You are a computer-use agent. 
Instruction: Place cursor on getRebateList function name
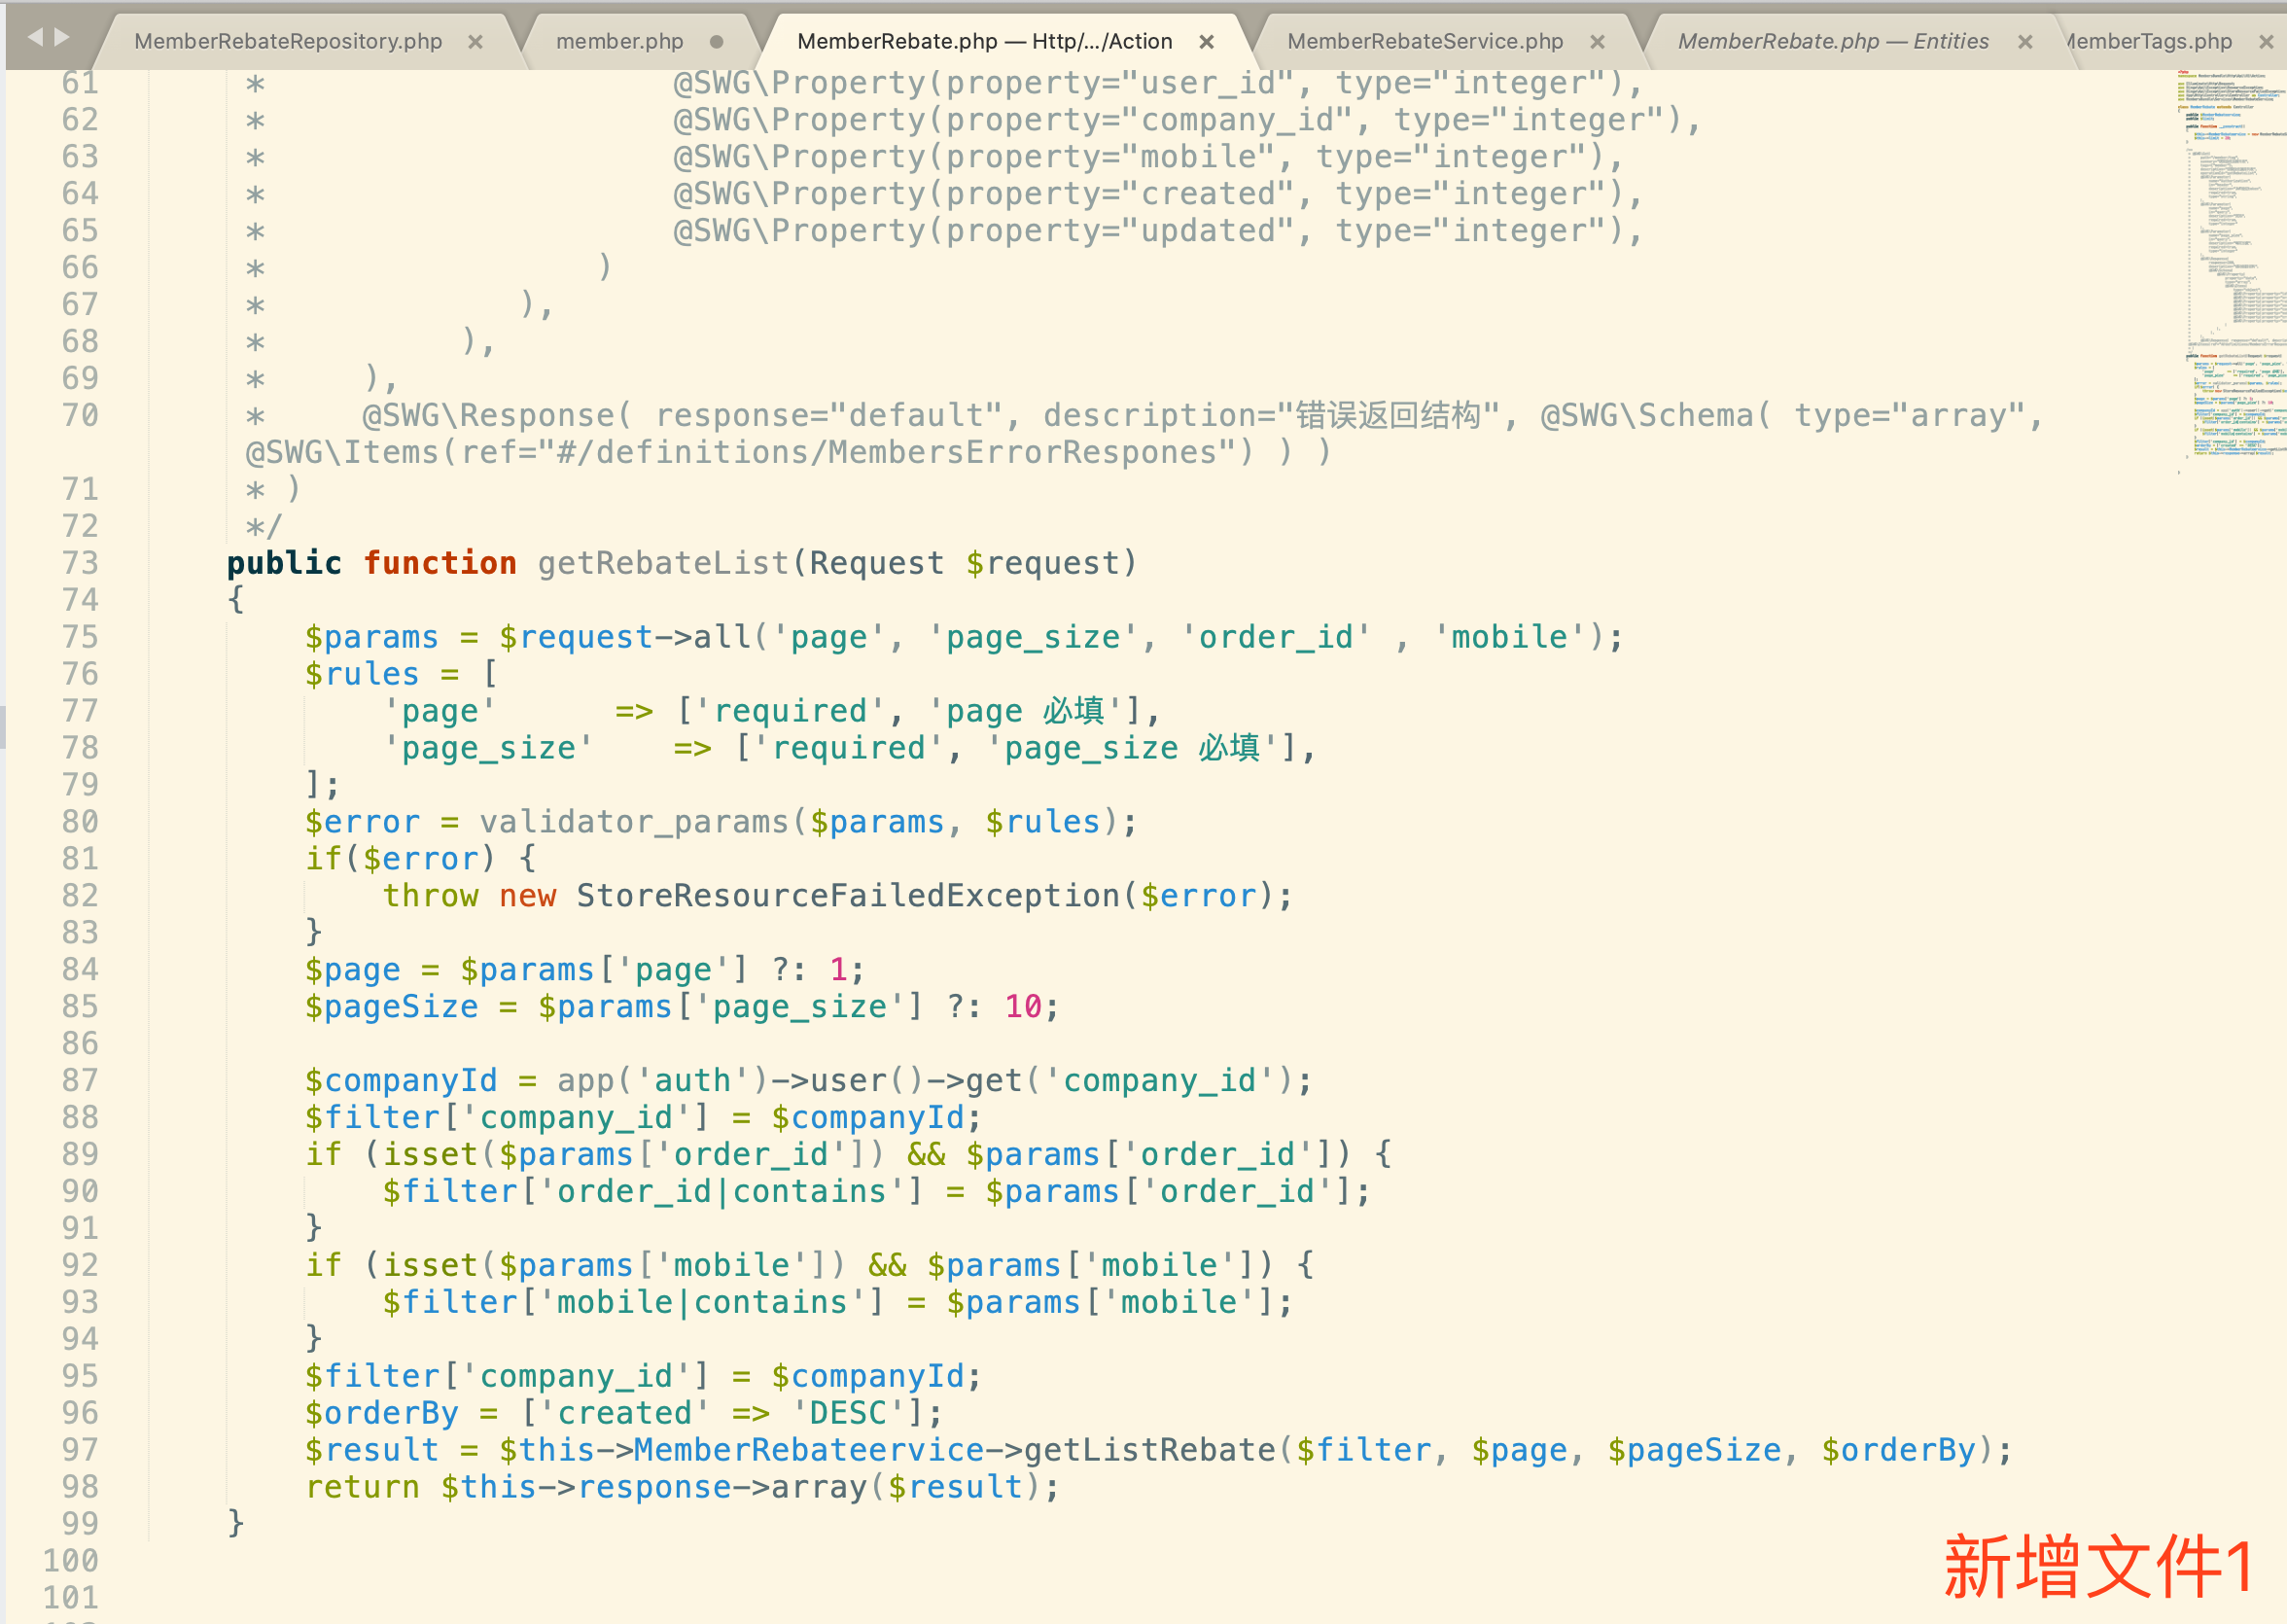663,563
